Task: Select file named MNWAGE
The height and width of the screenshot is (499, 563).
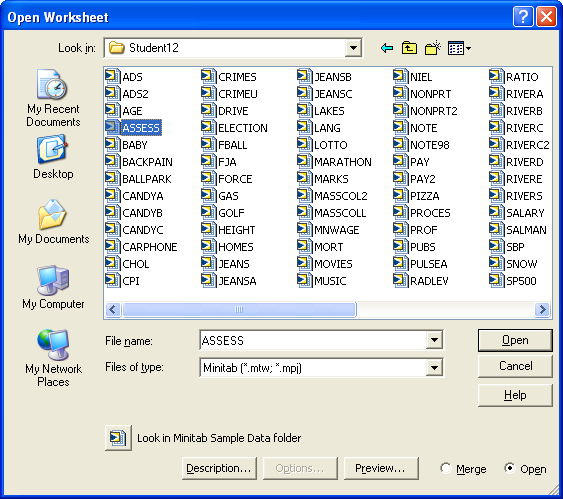Action: click(x=336, y=230)
